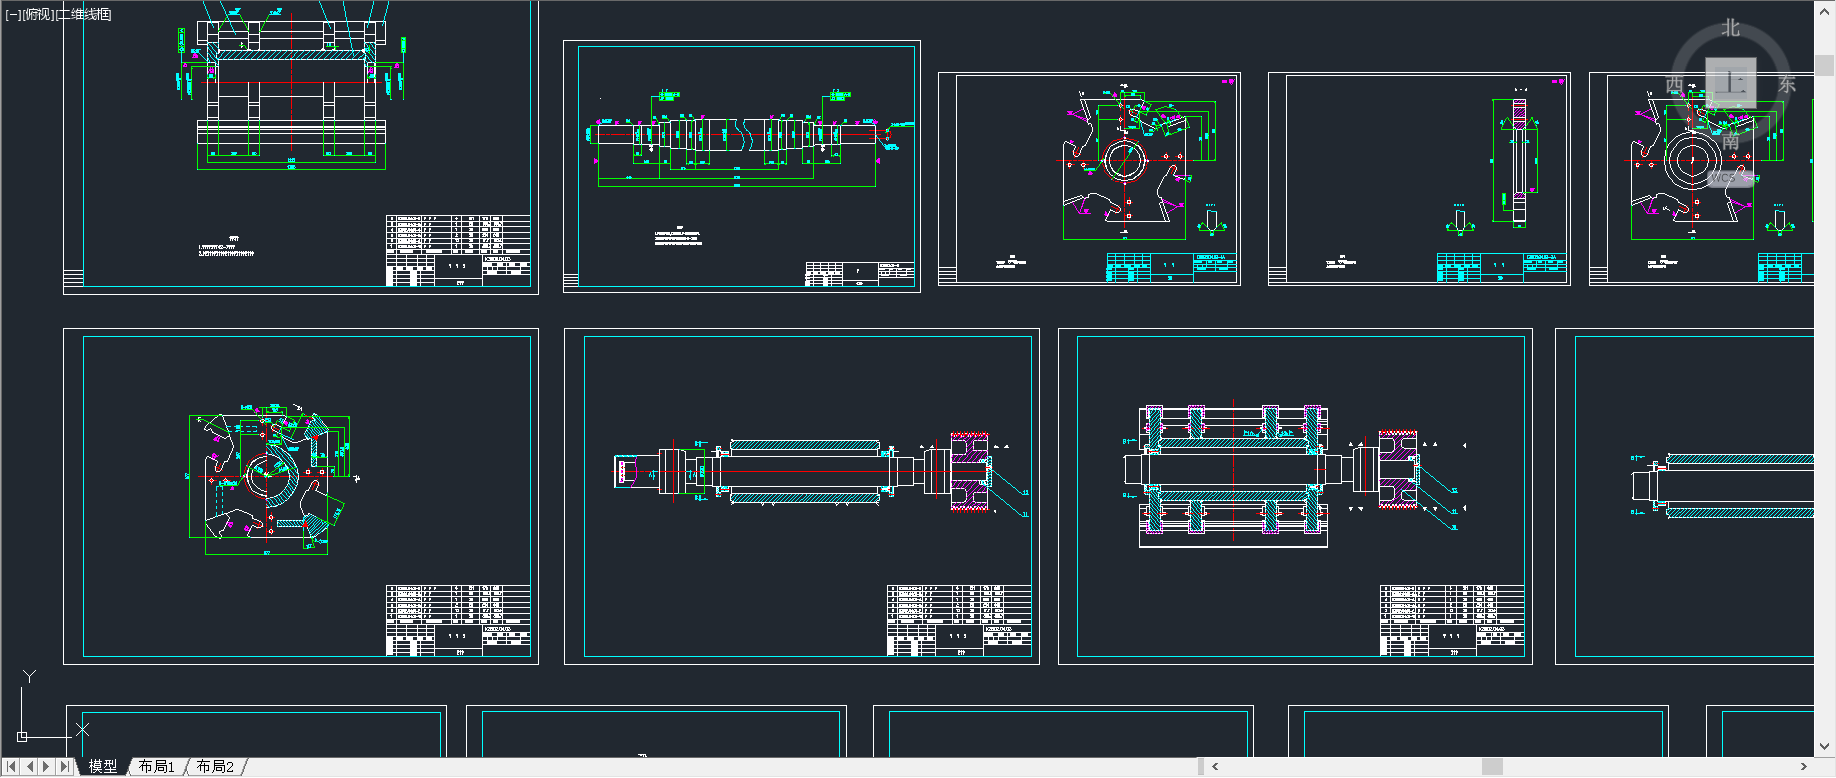This screenshot has width=1836, height=778.
Task: Click the 上 top face of ViewCube
Action: 1731,82
